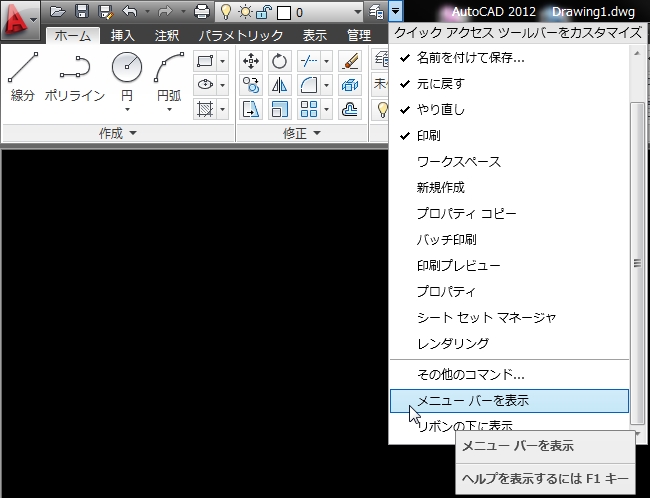
Task: Expand the 修正 panel flyout
Action: [x=302, y=133]
